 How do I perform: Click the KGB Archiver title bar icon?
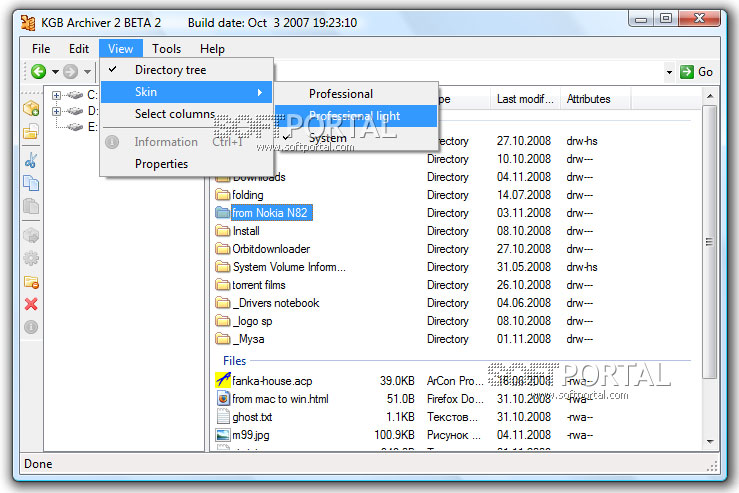pyautogui.click(x=28, y=23)
